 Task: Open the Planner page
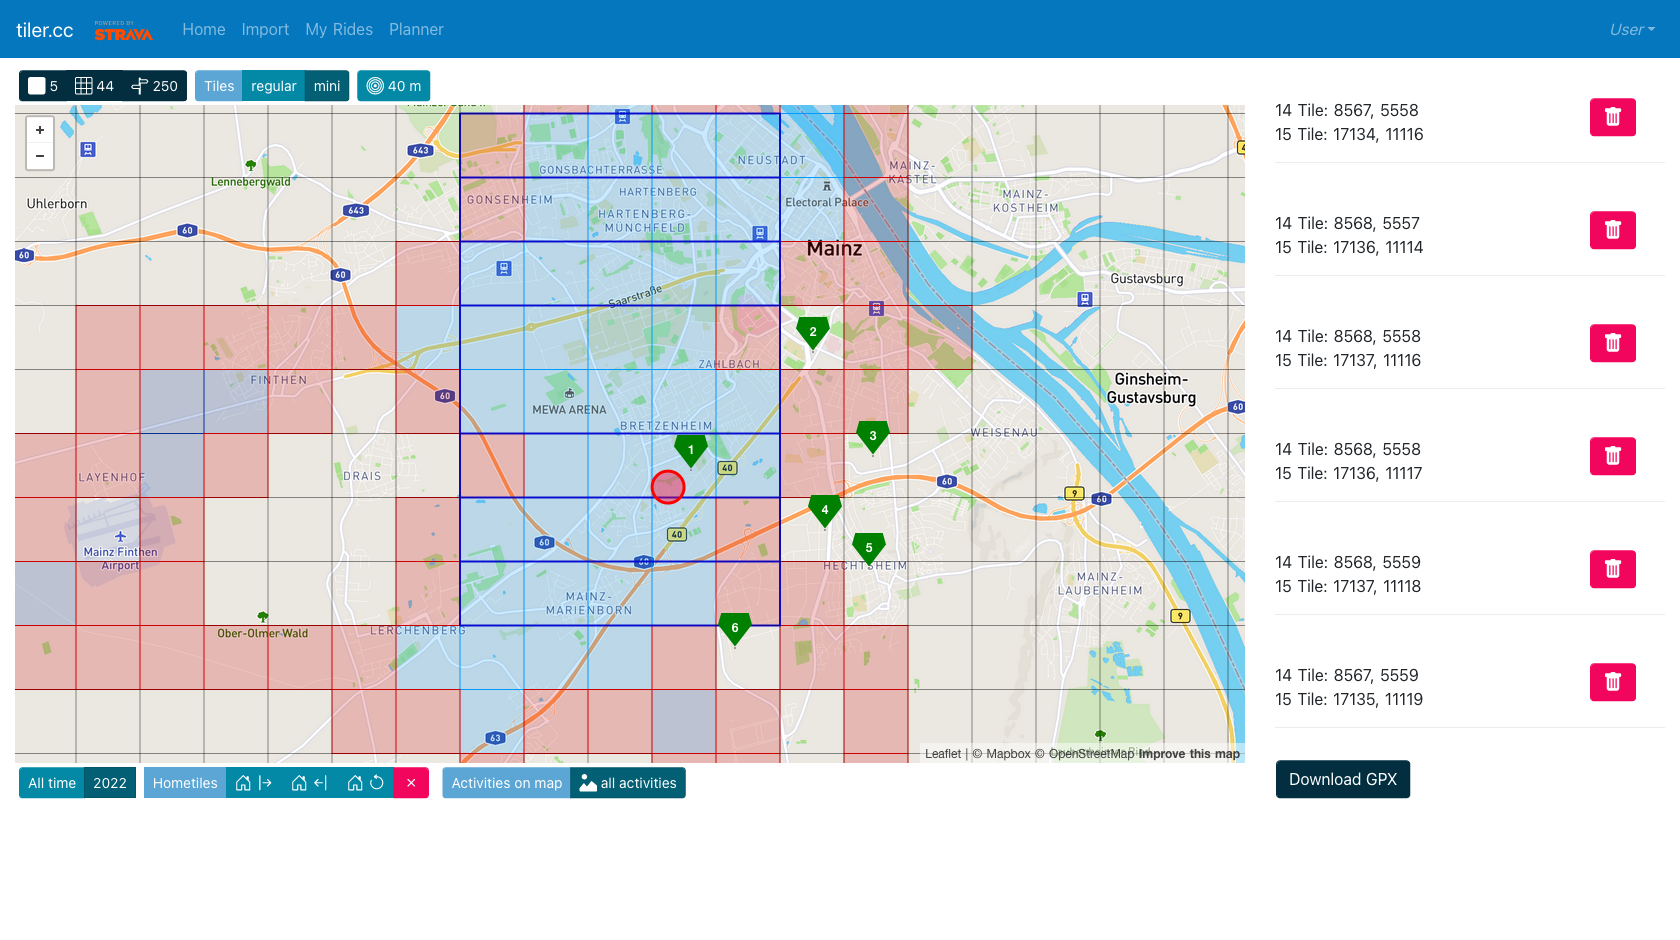pos(416,30)
